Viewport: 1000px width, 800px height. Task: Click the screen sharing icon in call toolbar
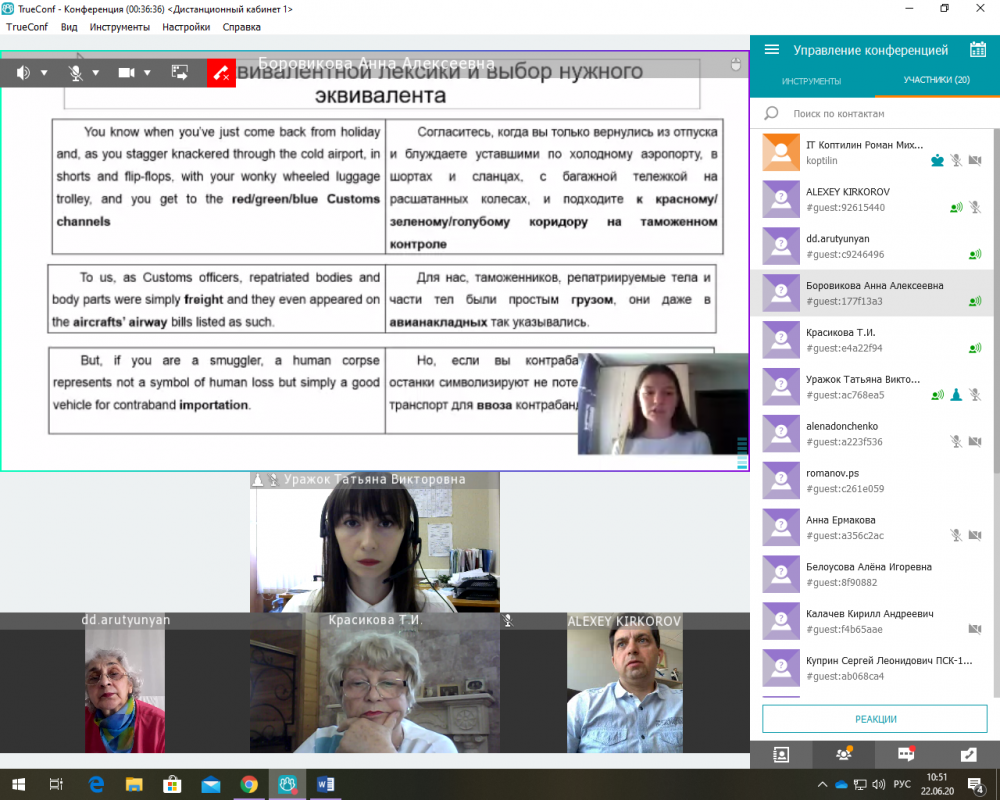tap(180, 73)
